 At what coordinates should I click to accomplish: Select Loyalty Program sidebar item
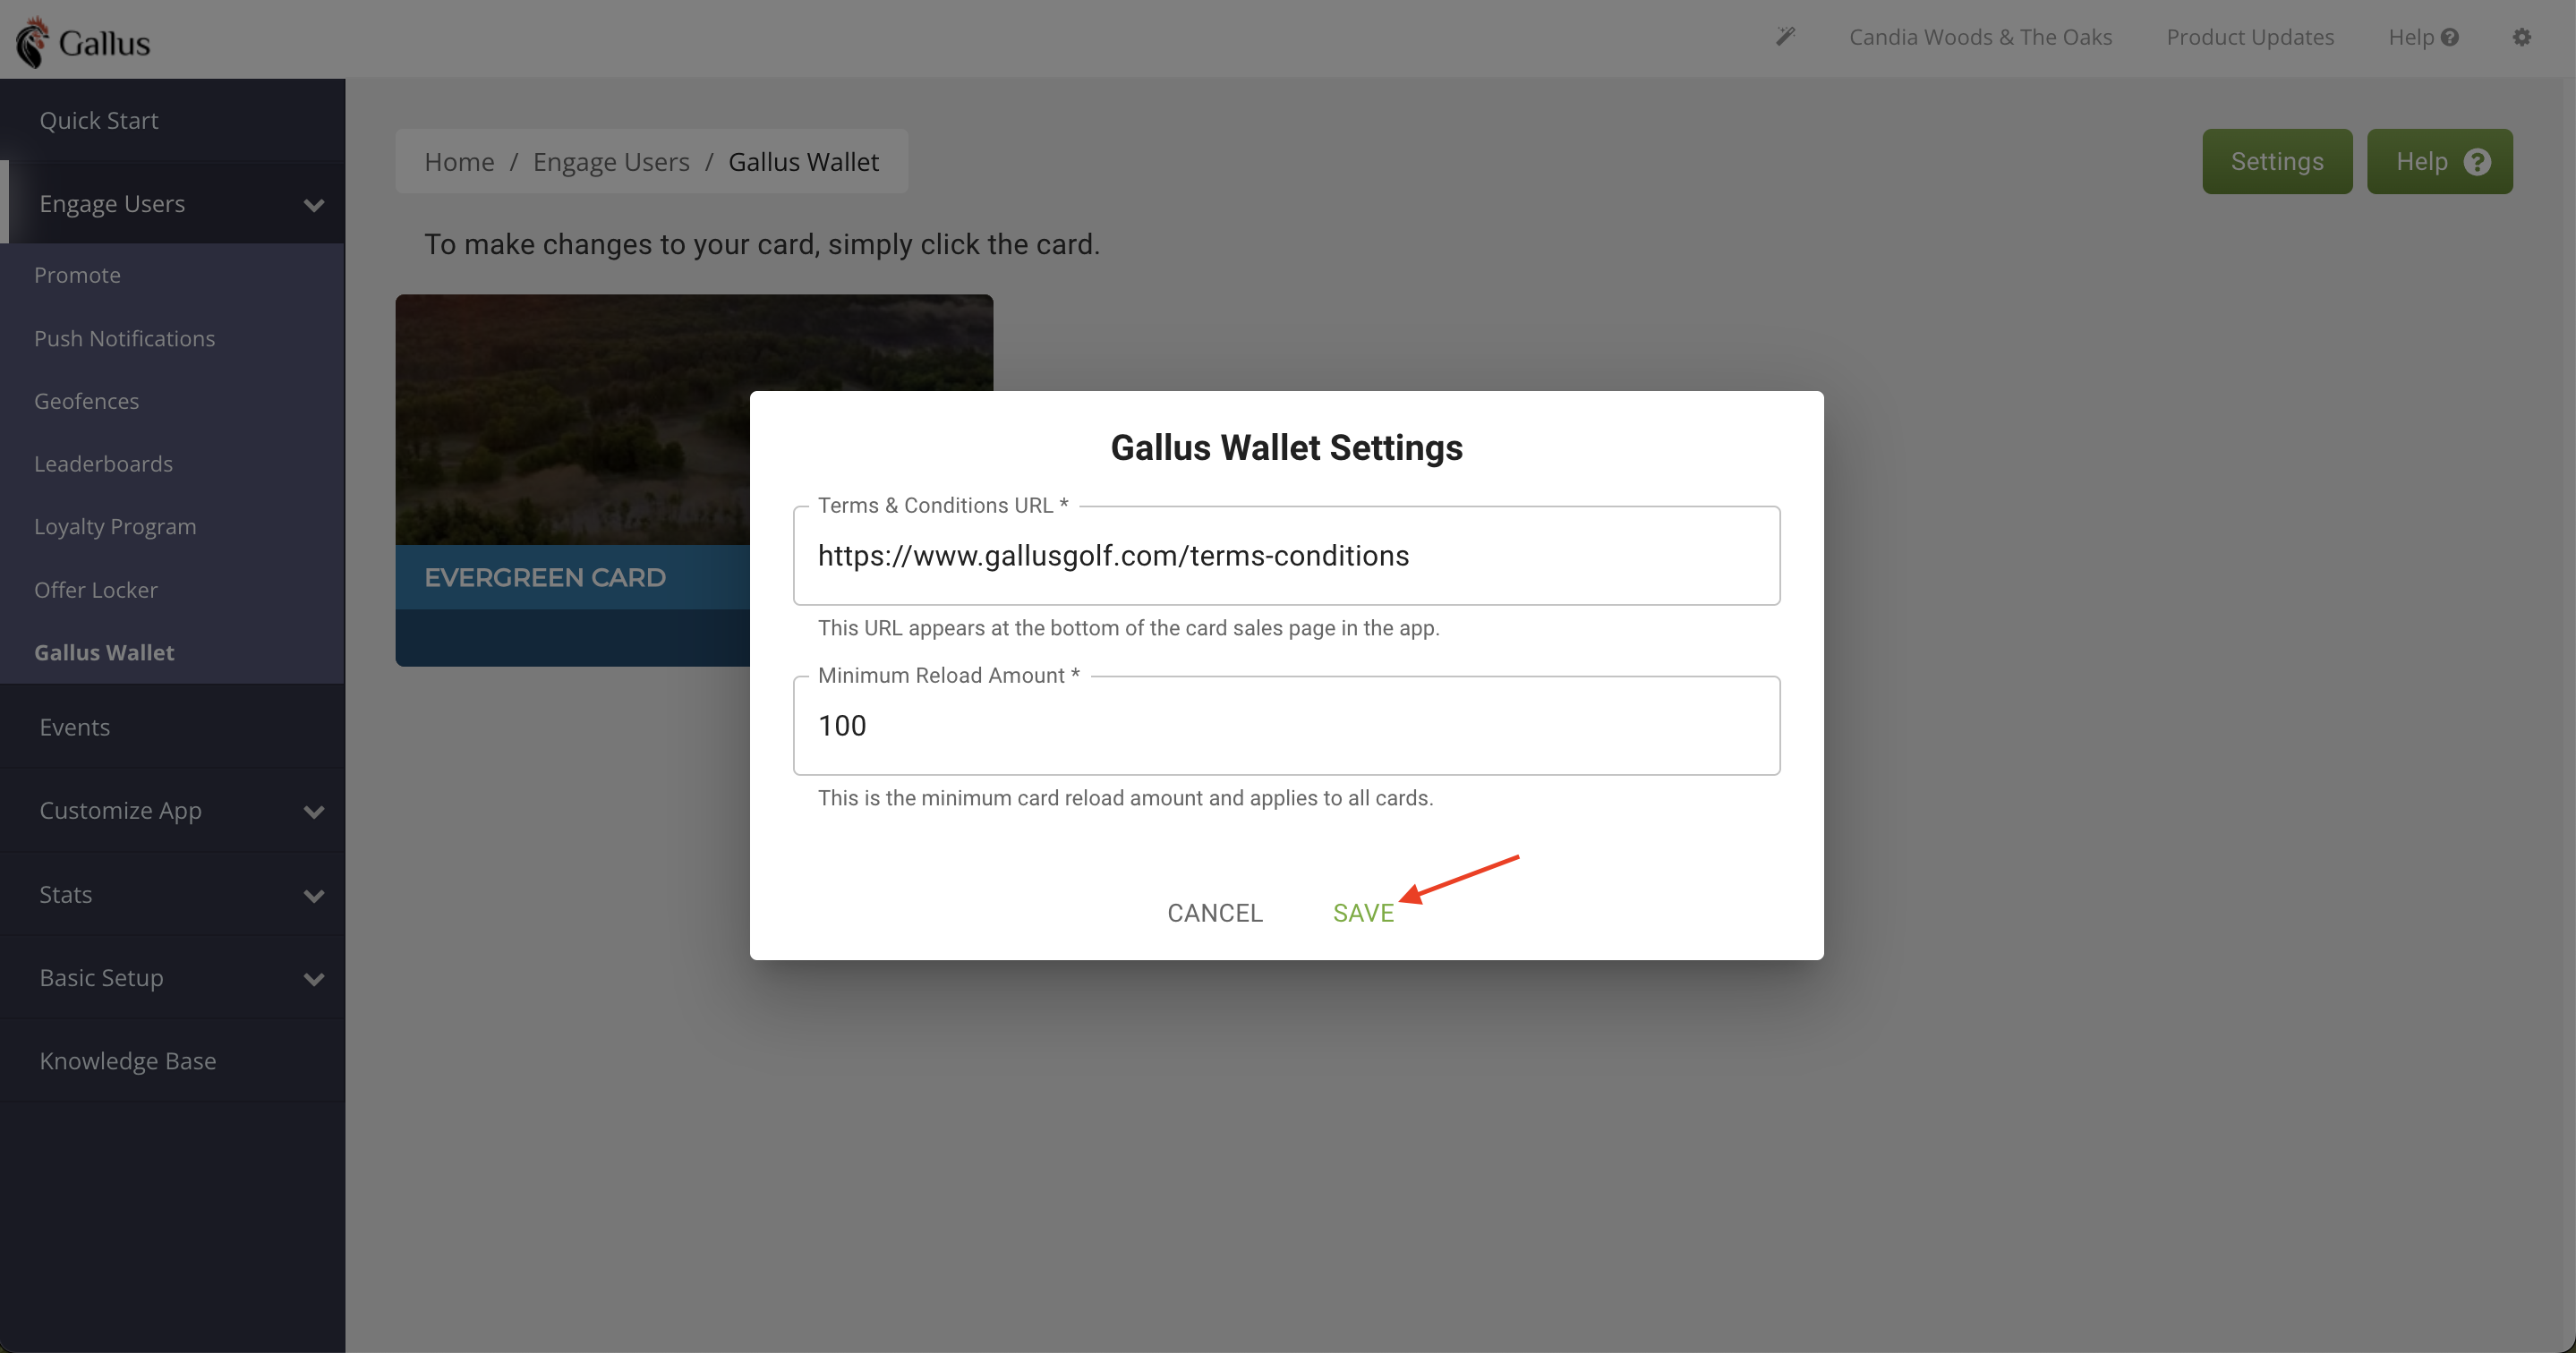tap(115, 526)
